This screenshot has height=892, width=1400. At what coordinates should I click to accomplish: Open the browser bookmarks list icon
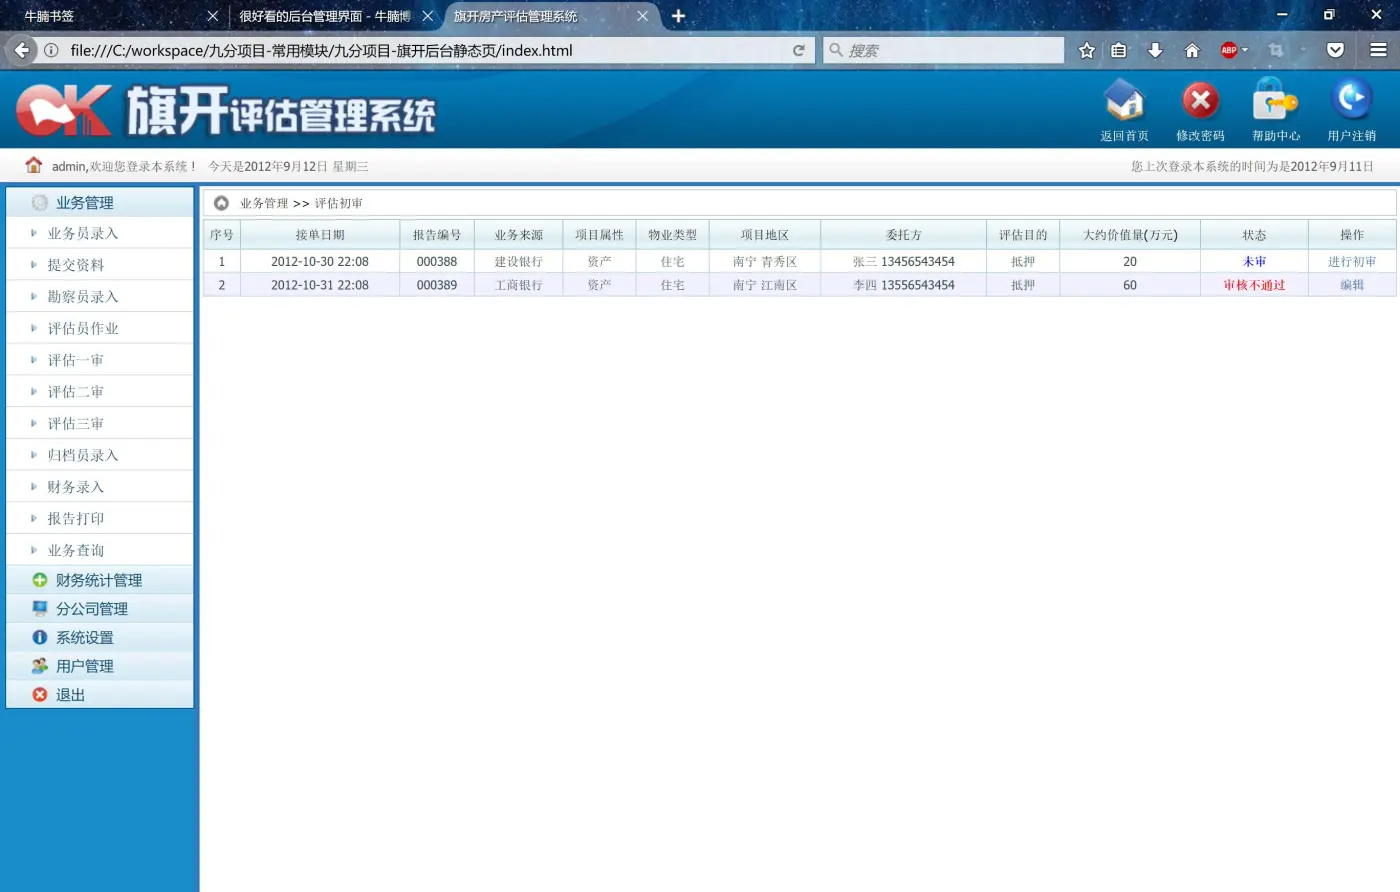[x=1119, y=50]
